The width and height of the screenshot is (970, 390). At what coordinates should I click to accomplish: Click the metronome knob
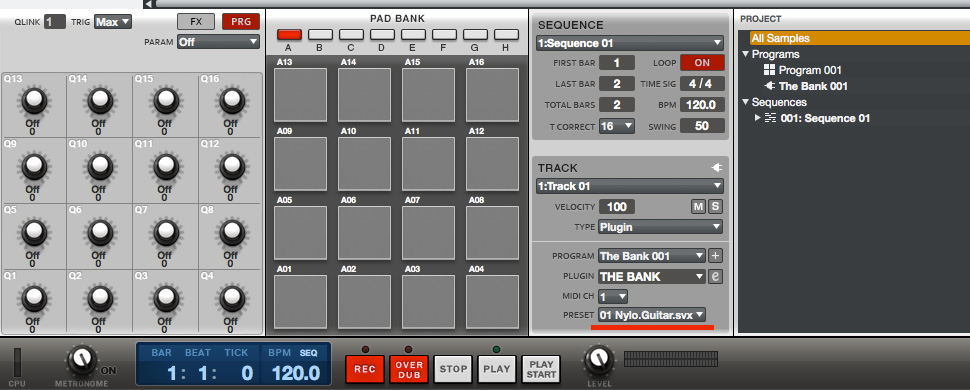(x=82, y=360)
